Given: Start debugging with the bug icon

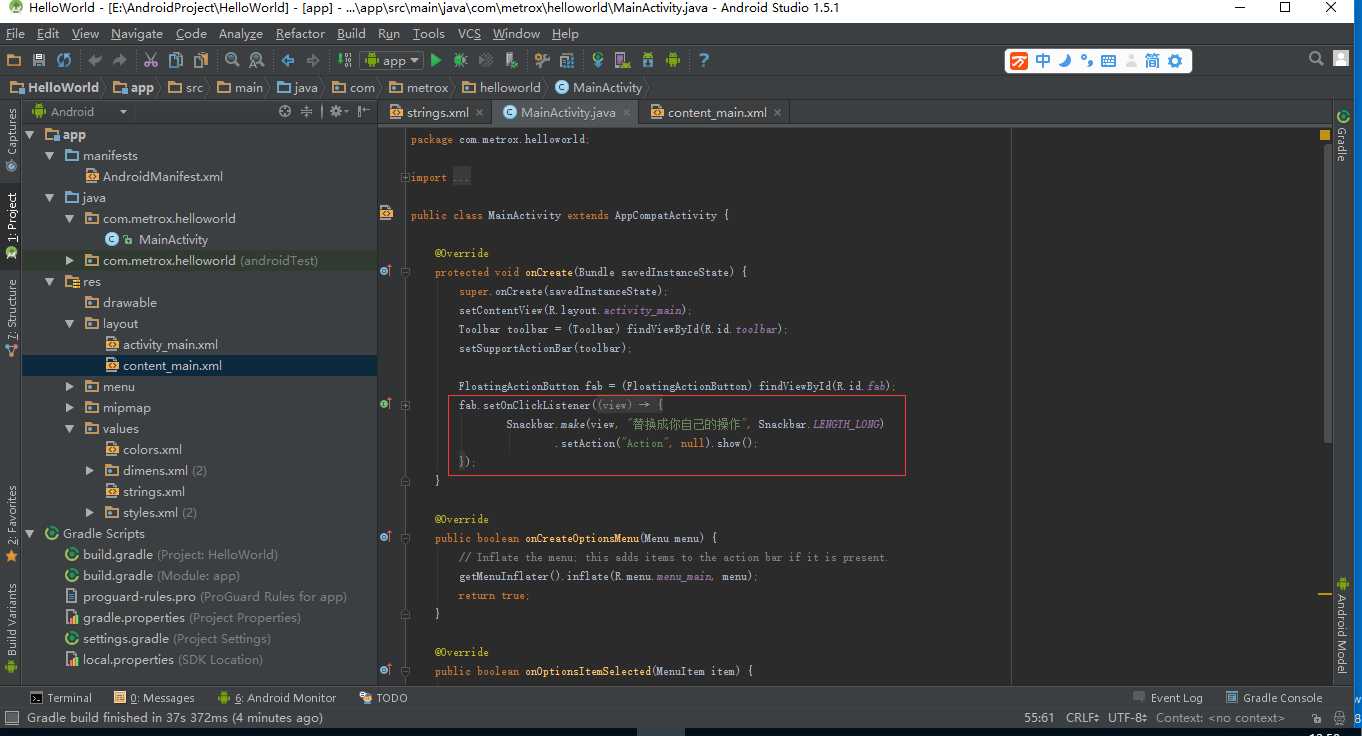Looking at the screenshot, I should pos(460,61).
